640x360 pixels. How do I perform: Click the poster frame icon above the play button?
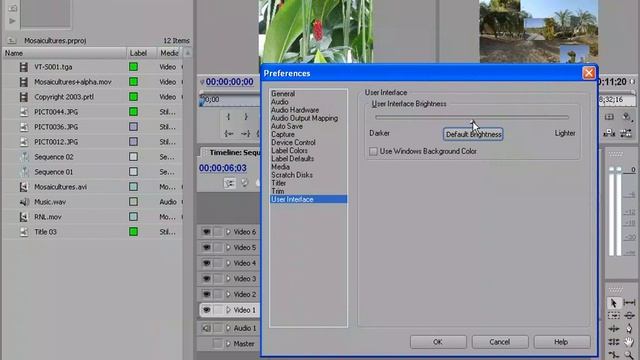coord(12,8)
